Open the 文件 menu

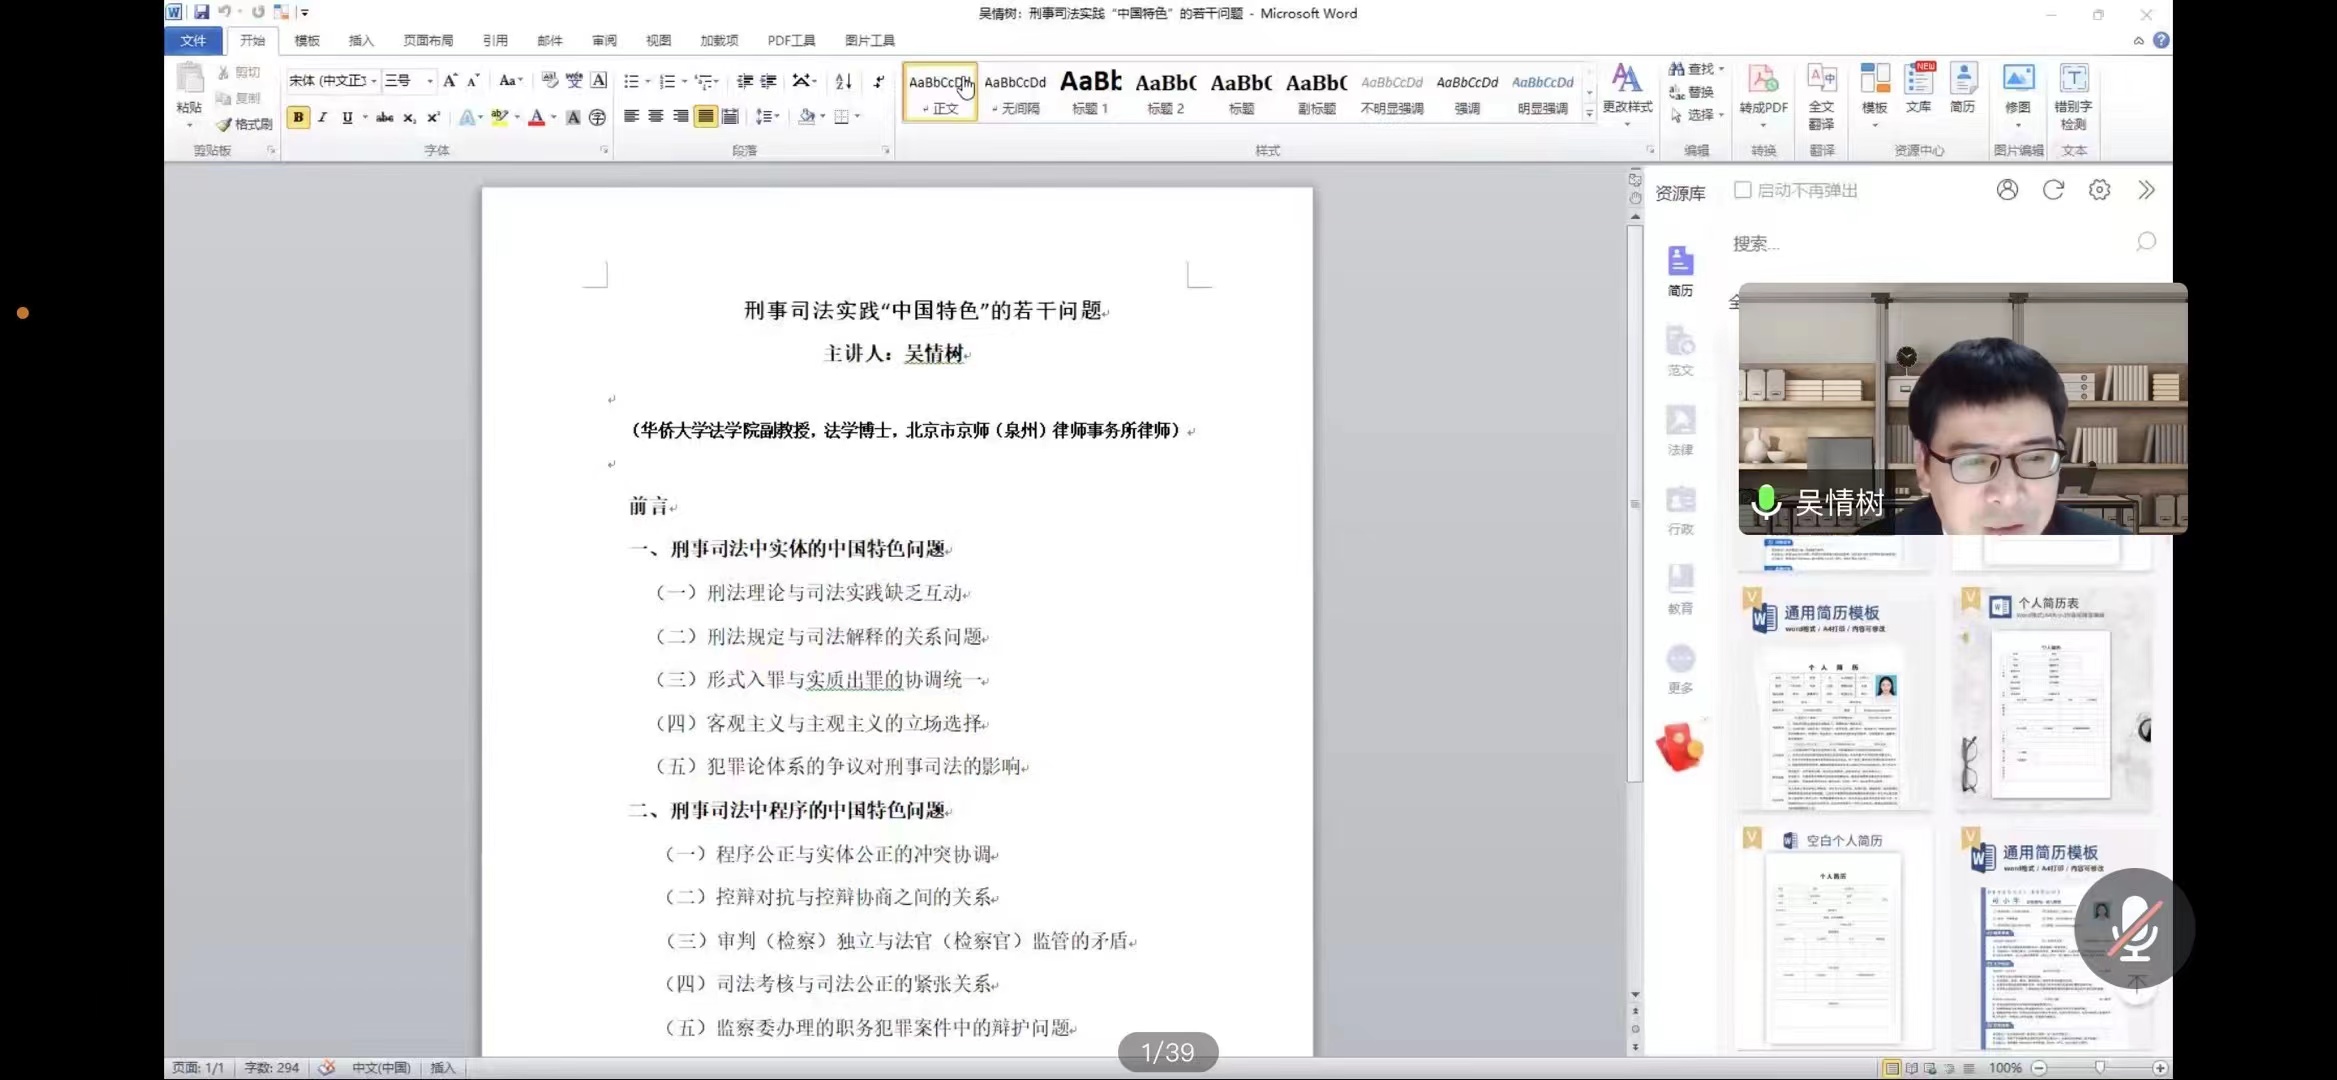[193, 41]
